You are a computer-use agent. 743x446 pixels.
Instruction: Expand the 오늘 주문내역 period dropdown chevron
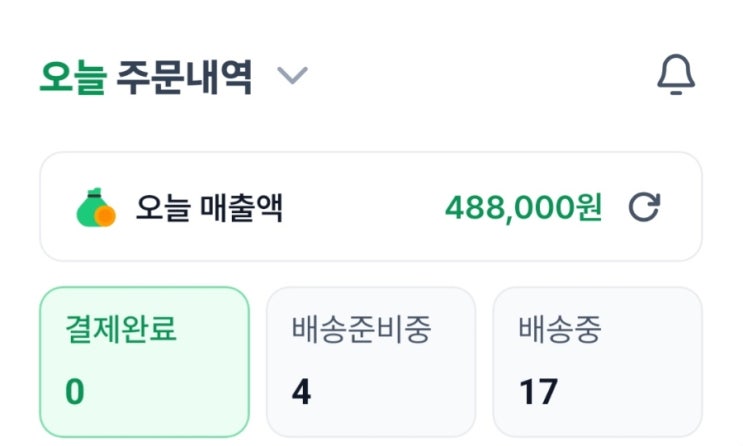[x=292, y=76]
